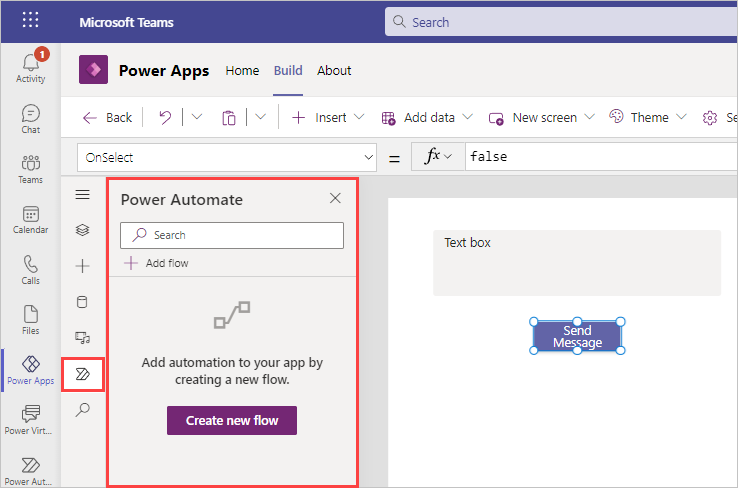Open the studio search magnifier icon
Screen dimensions: 738x488
(x=82, y=410)
